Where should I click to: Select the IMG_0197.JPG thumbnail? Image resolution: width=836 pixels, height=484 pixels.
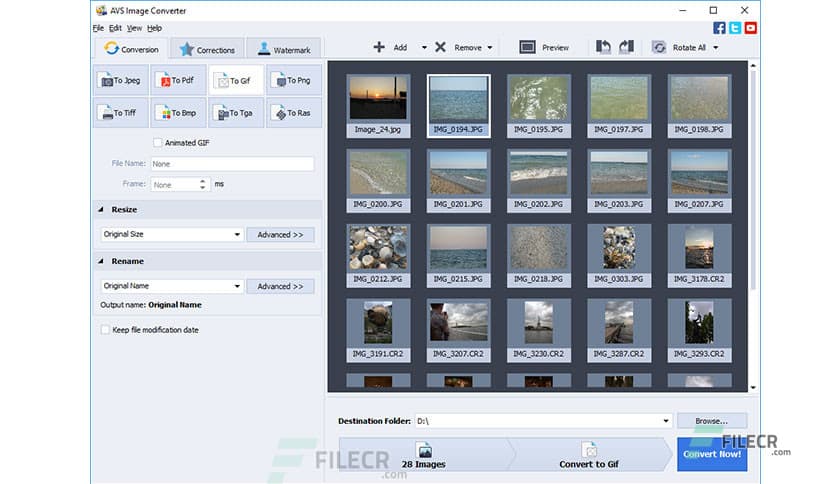(619, 106)
